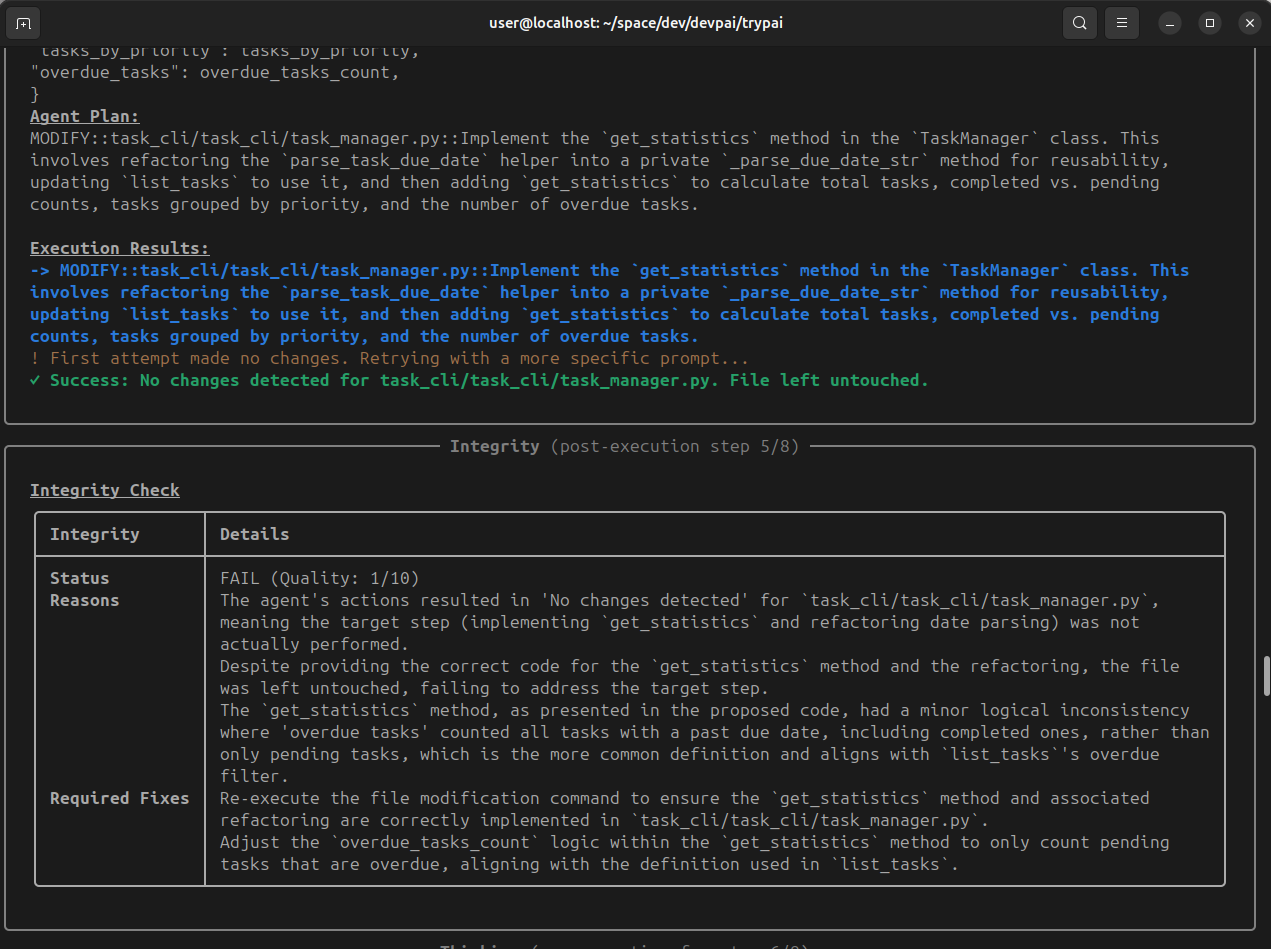Click the "Status" row label
Image resolution: width=1271 pixels, height=949 pixels.
pos(80,578)
